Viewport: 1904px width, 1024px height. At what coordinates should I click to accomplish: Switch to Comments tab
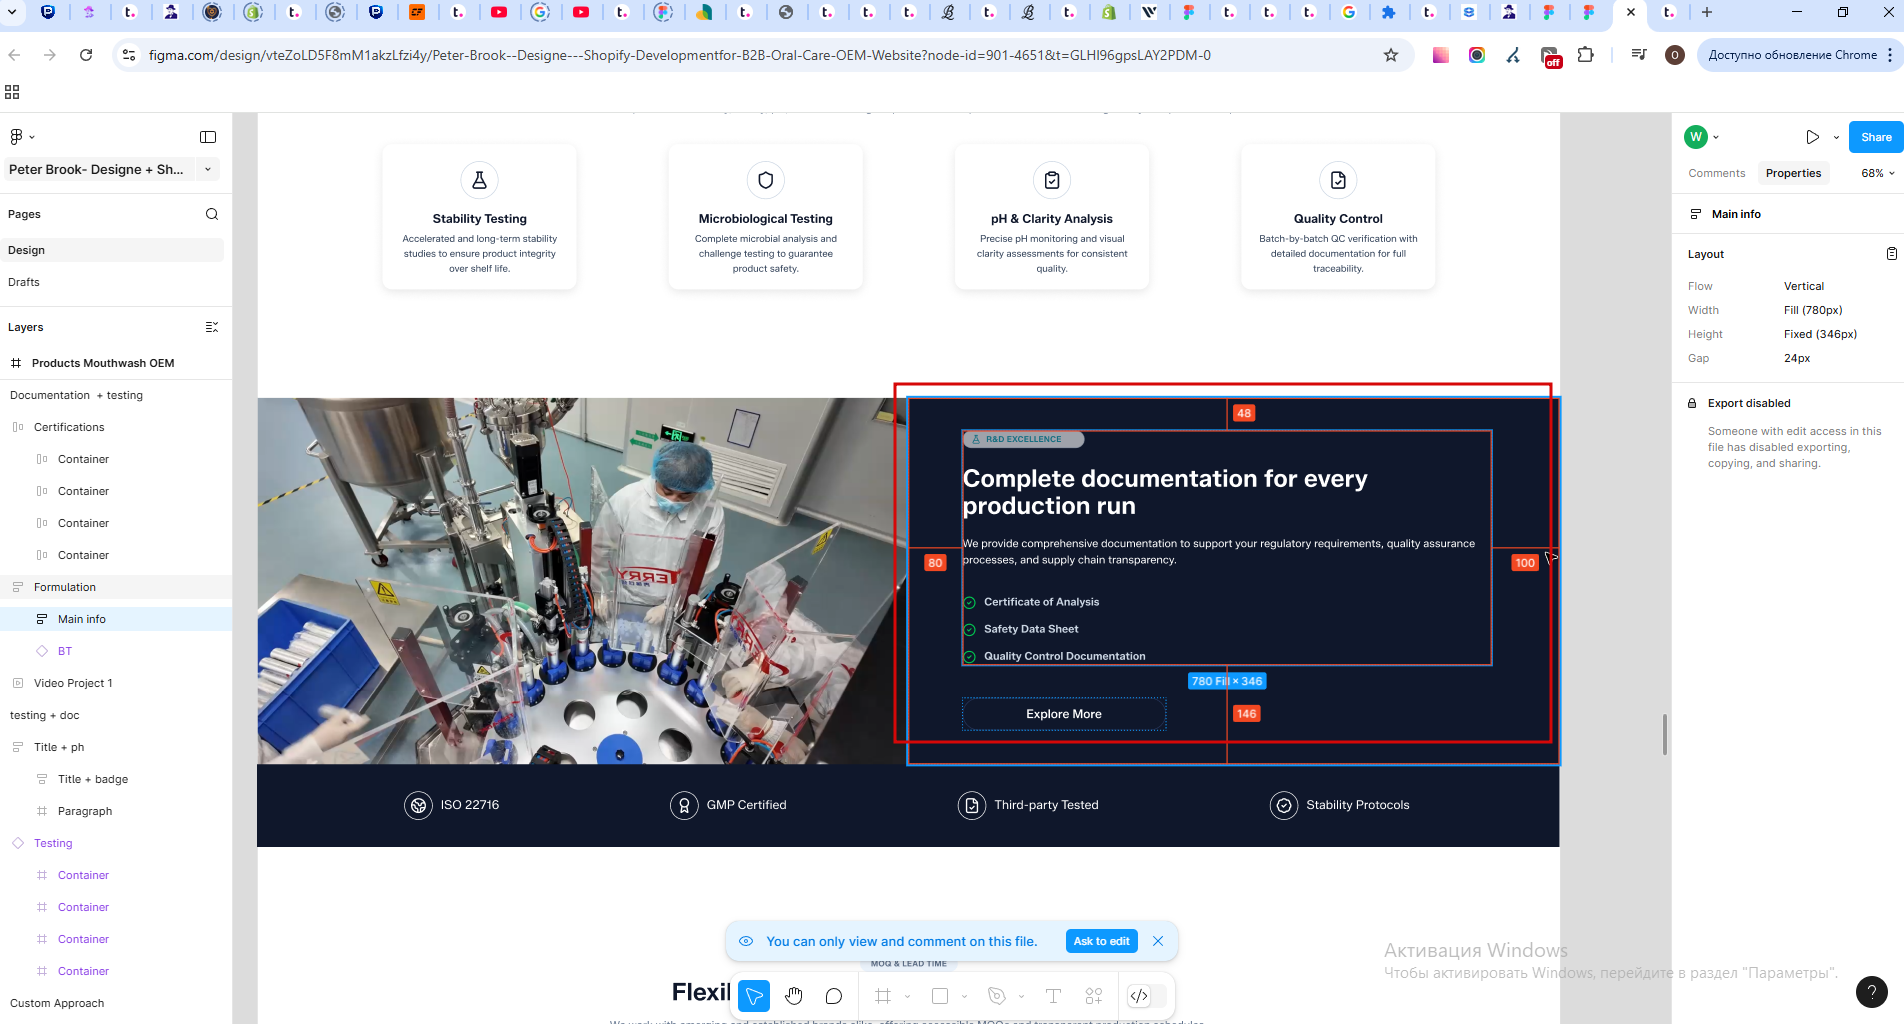pos(1716,173)
